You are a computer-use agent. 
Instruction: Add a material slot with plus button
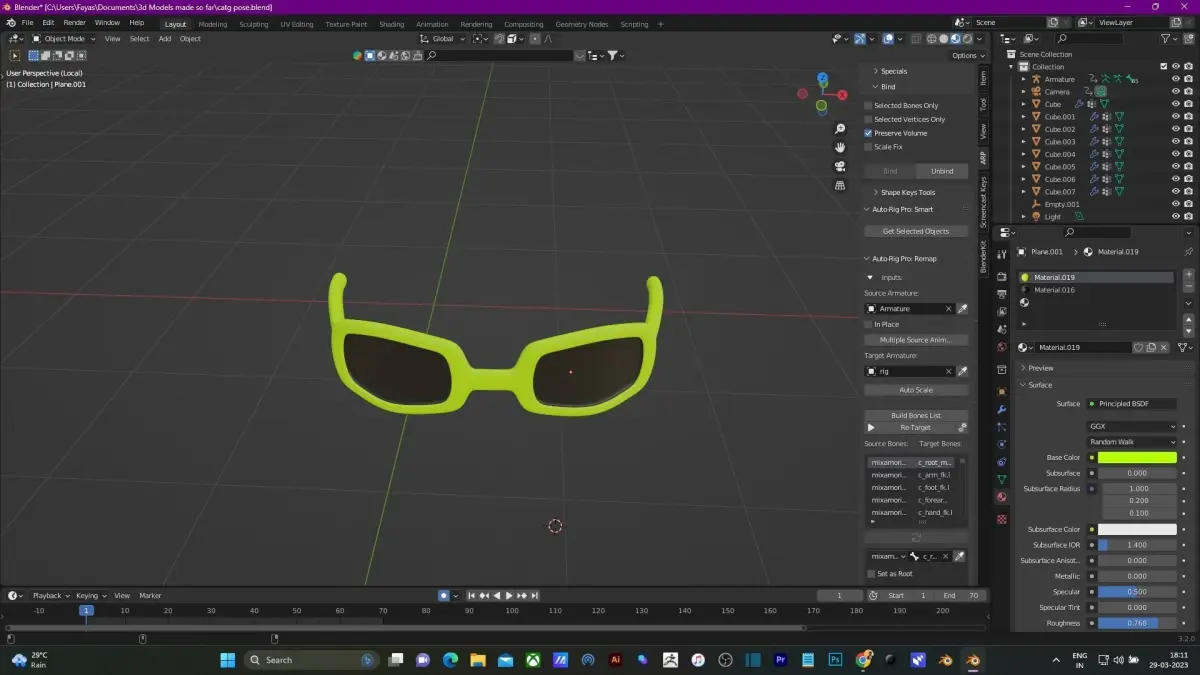click(x=1188, y=276)
